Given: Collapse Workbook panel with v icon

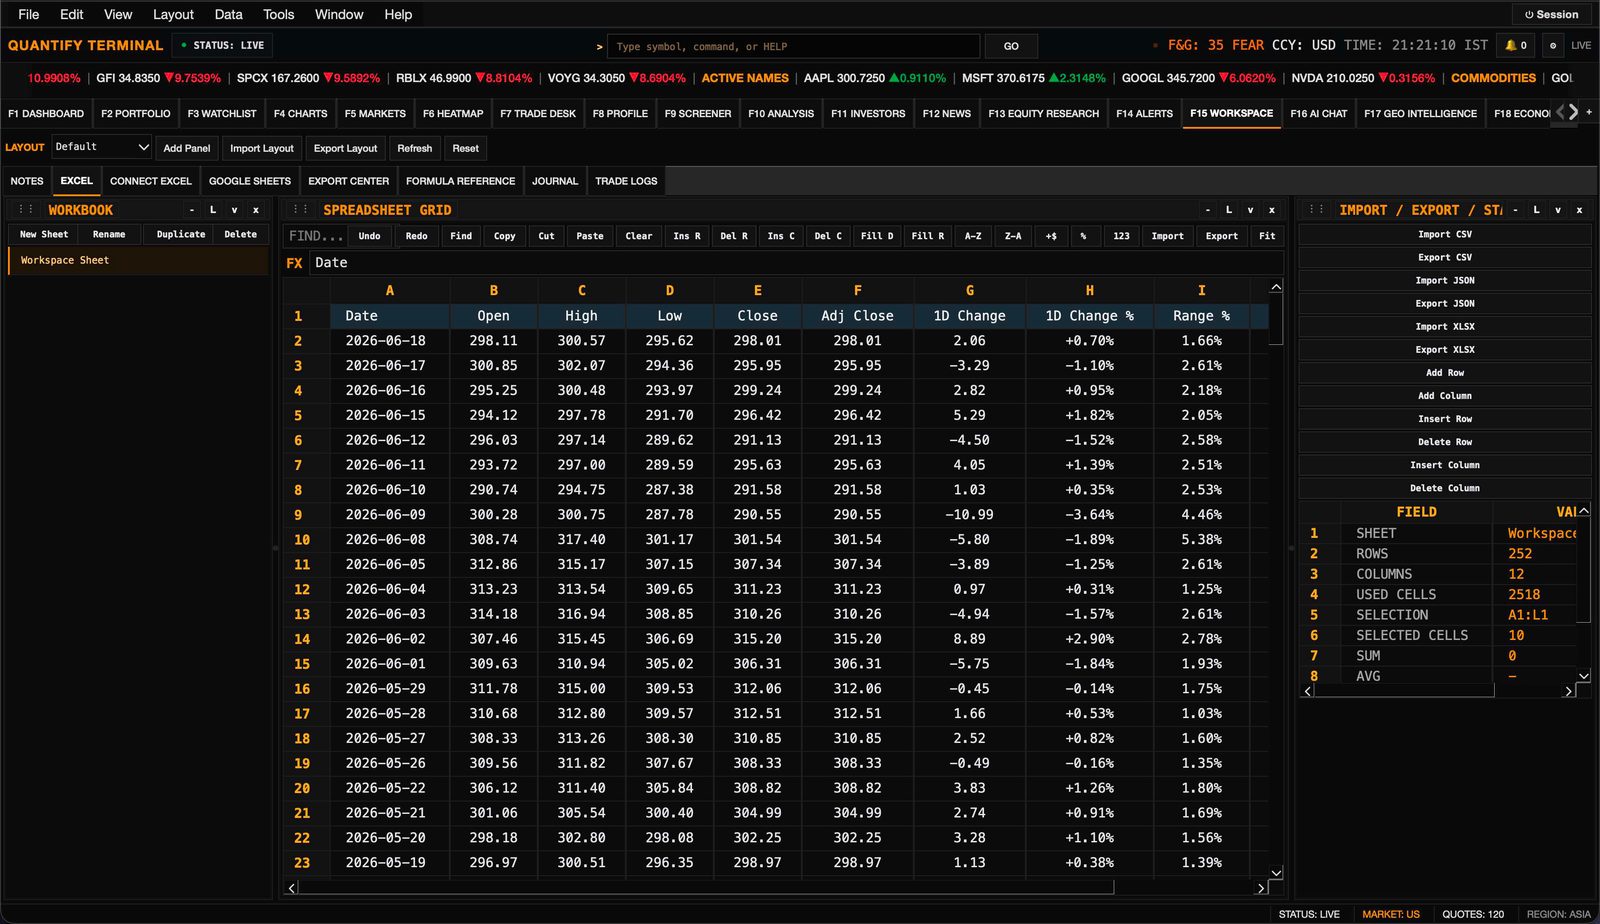Looking at the screenshot, I should click(234, 210).
